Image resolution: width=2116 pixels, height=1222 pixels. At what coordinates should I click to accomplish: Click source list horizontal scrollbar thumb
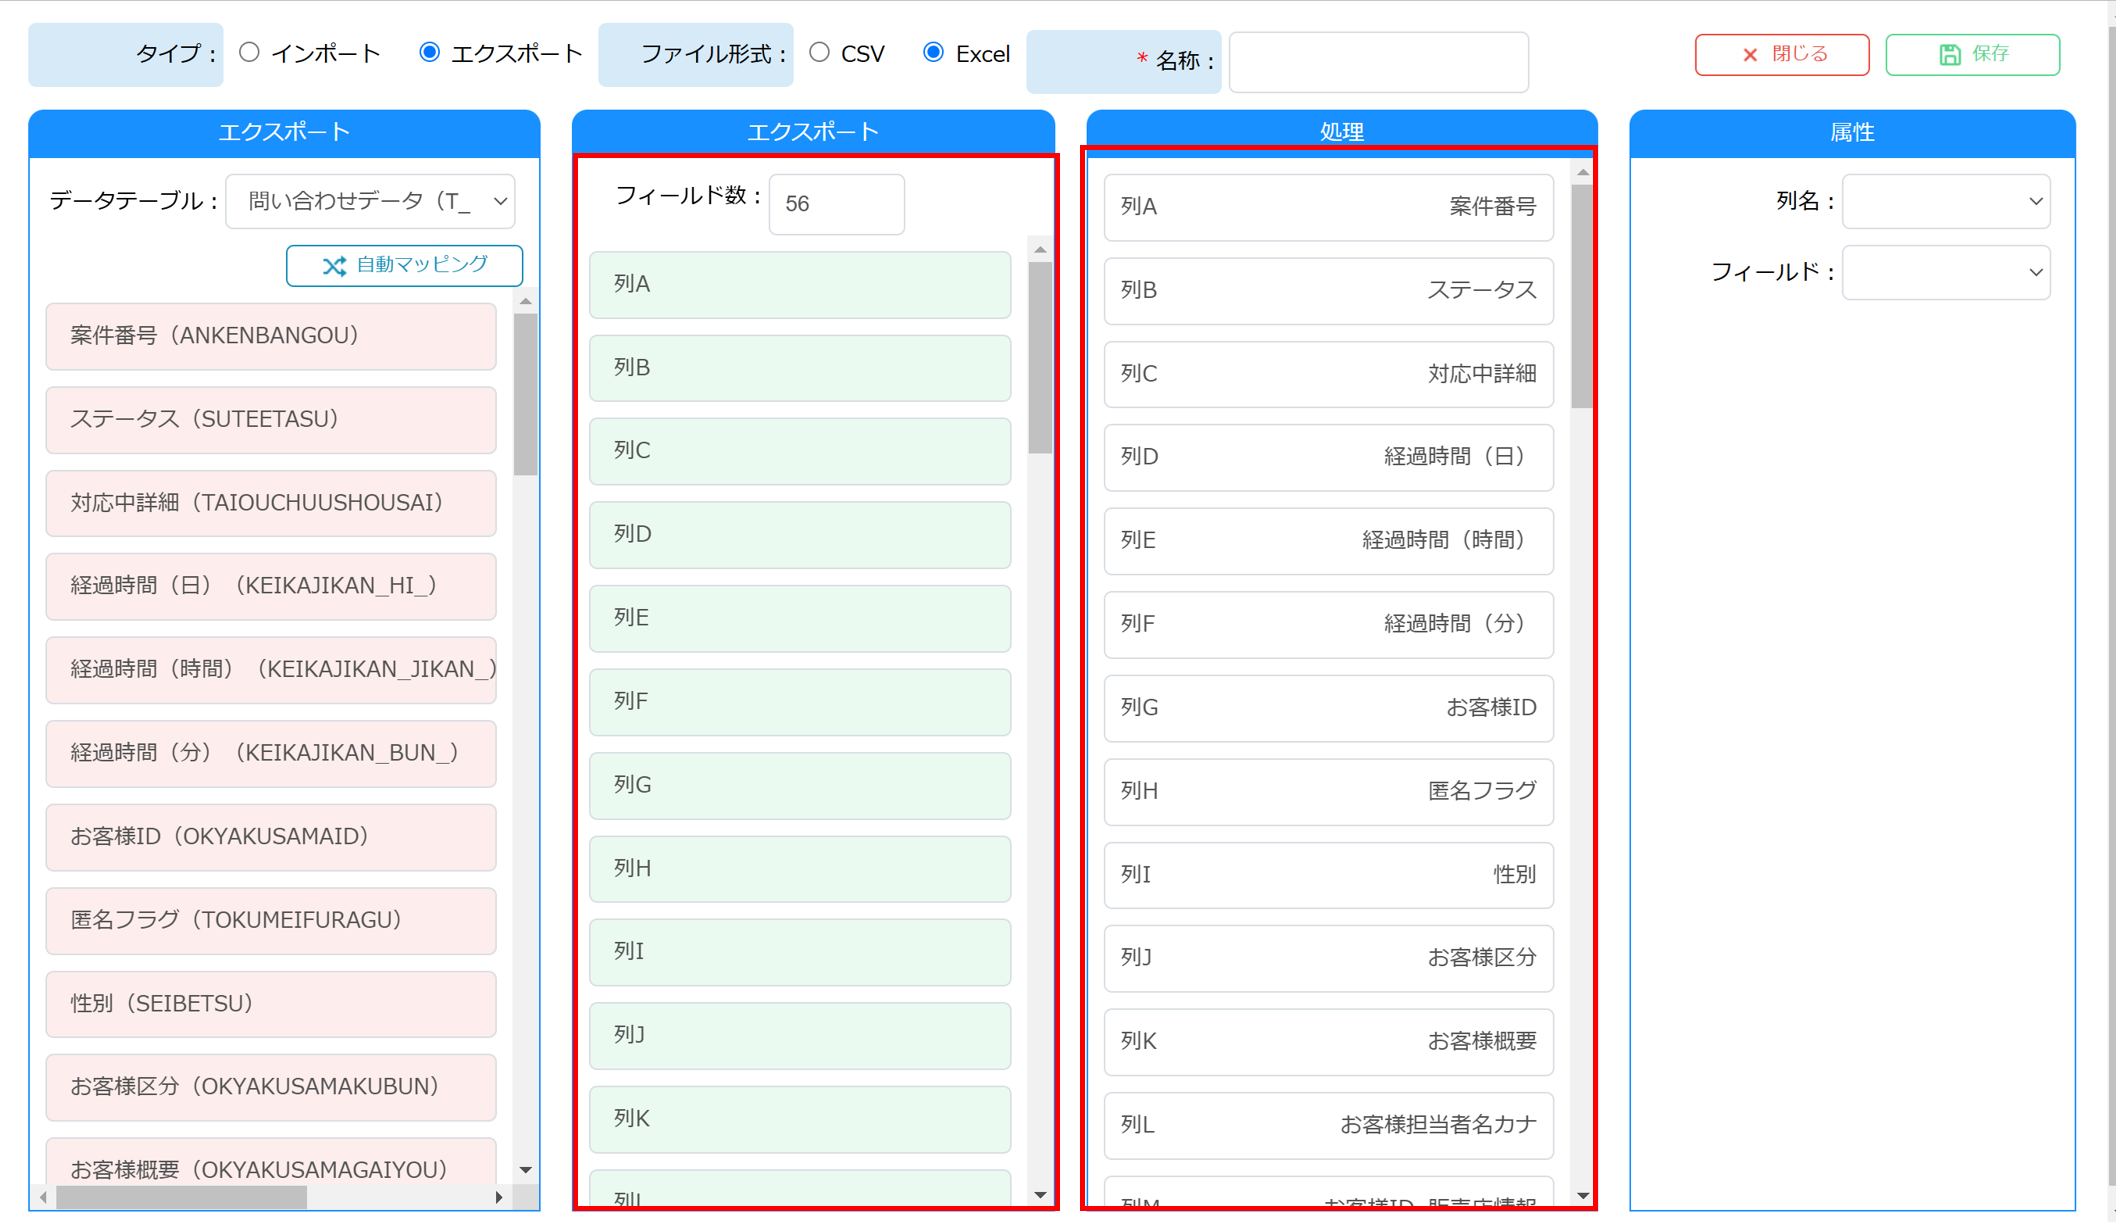182,1197
